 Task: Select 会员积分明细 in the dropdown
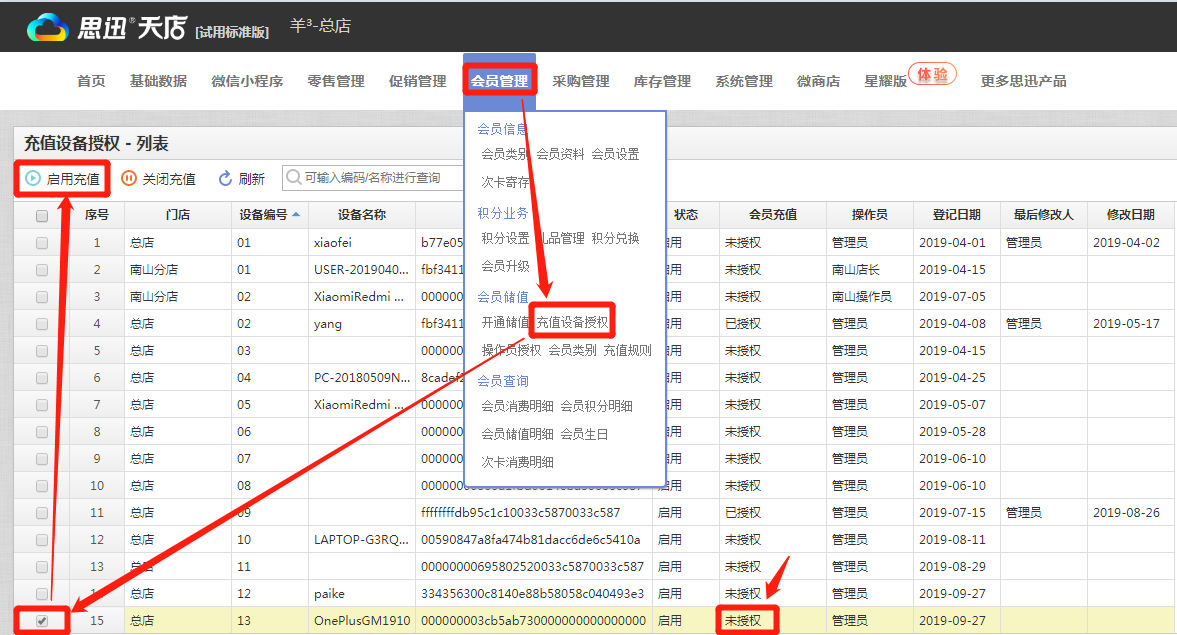597,406
